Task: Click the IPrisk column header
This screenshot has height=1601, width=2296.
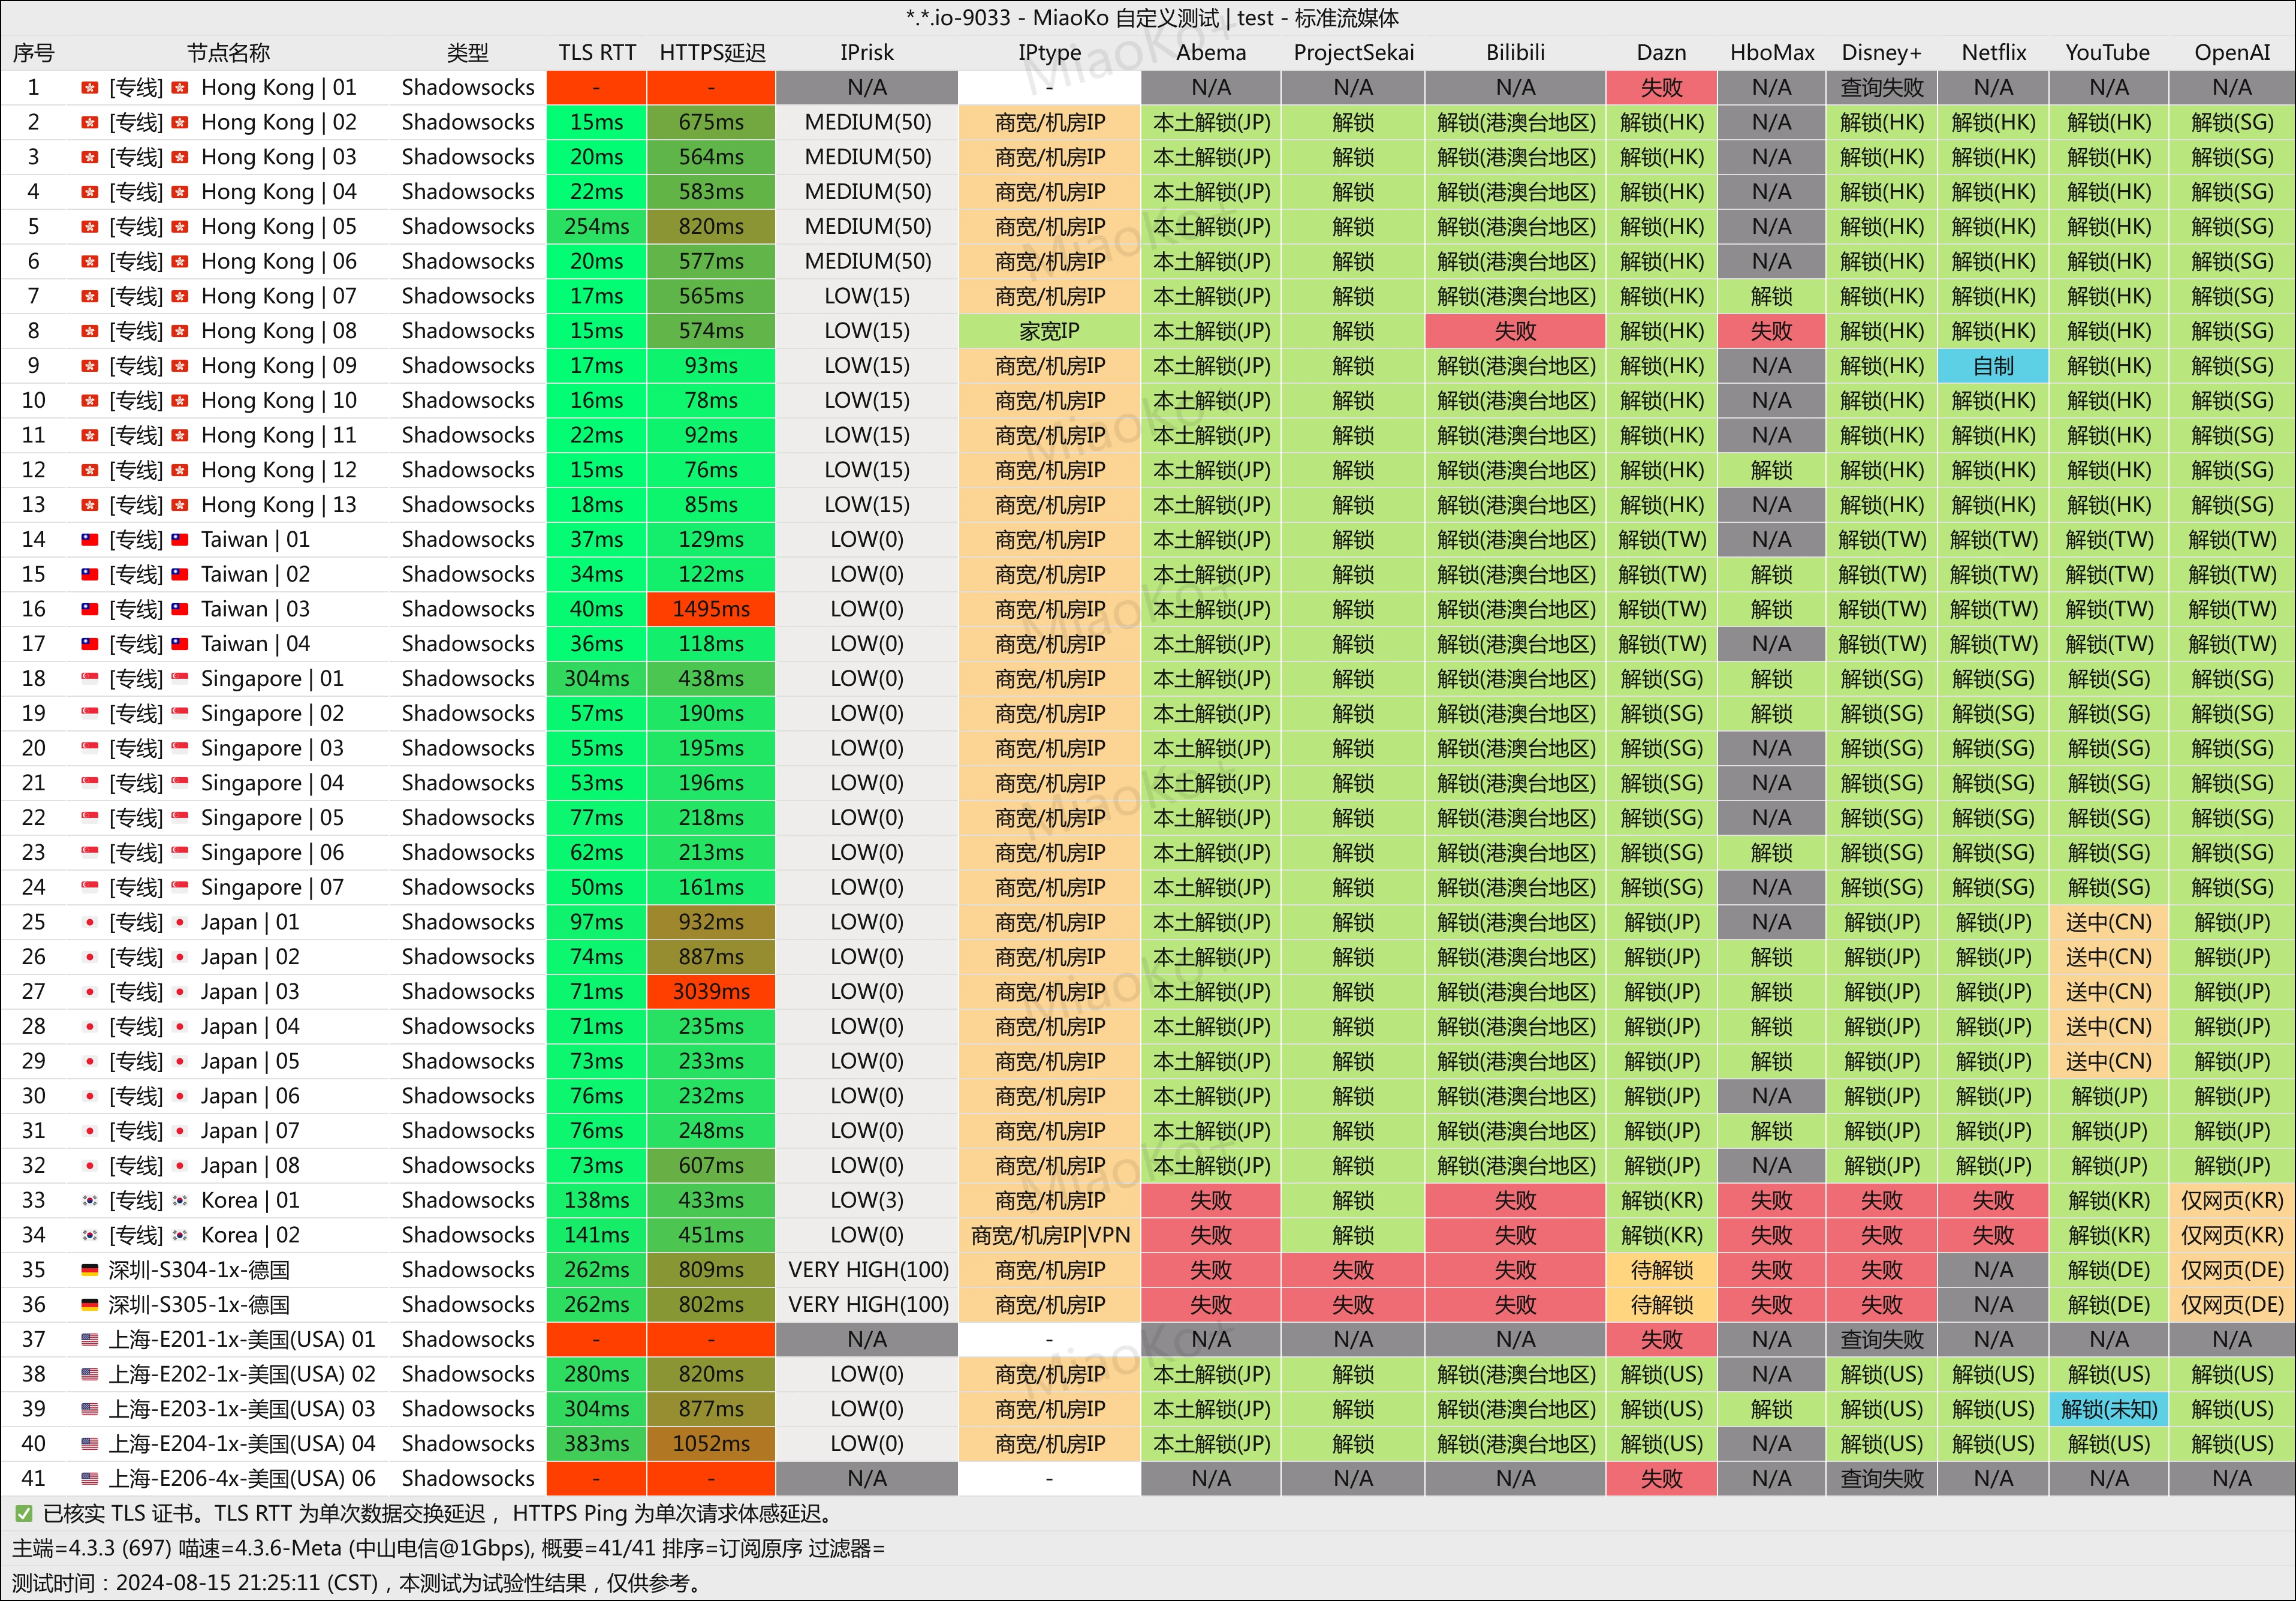Action: point(866,53)
